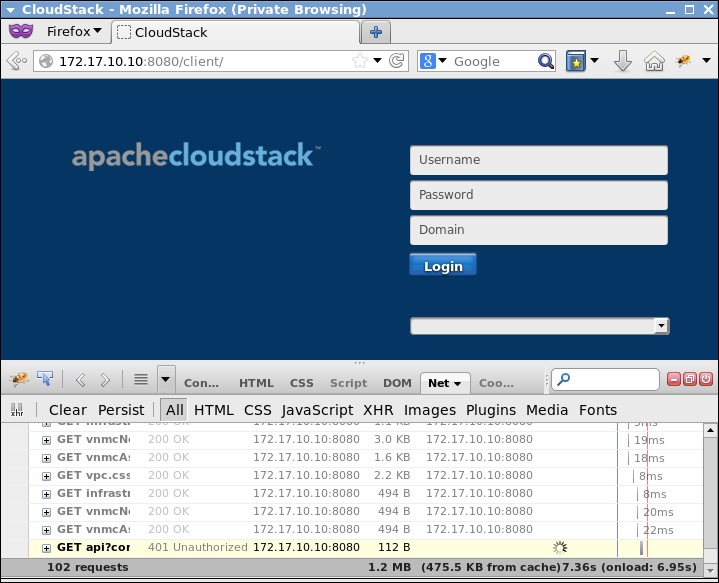
Task: Click the Firebug search field
Action: [605, 379]
